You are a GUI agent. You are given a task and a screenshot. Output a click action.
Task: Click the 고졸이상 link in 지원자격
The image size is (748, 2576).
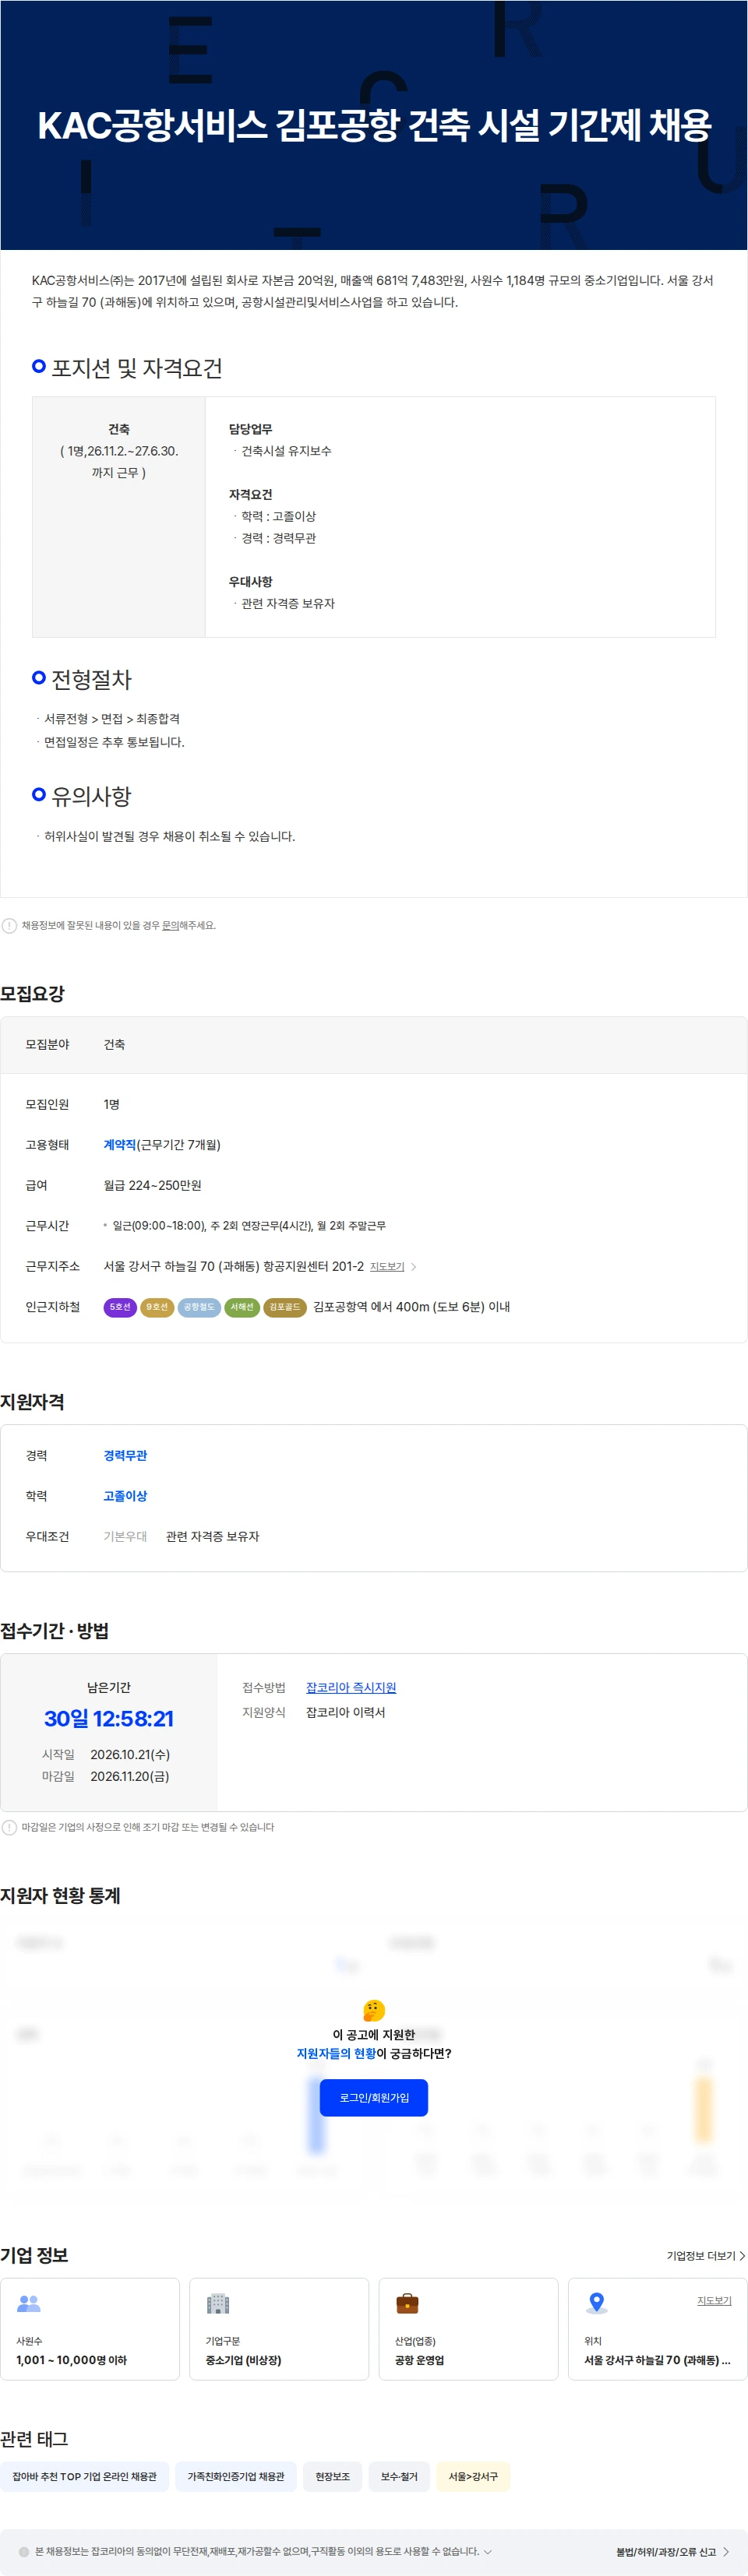(125, 1496)
